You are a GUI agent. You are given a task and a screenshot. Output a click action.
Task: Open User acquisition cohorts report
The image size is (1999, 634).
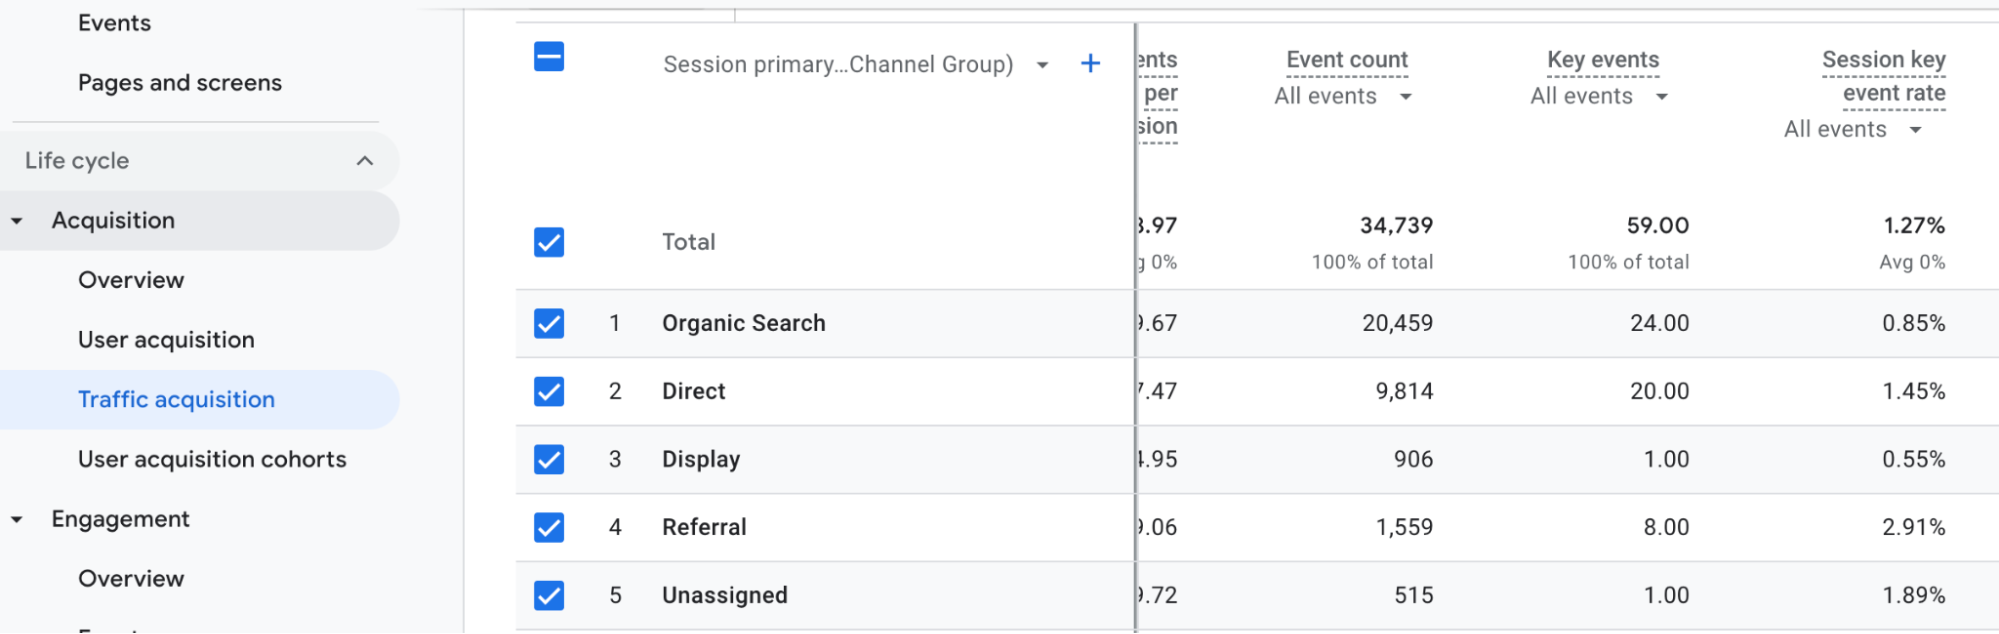(x=212, y=459)
